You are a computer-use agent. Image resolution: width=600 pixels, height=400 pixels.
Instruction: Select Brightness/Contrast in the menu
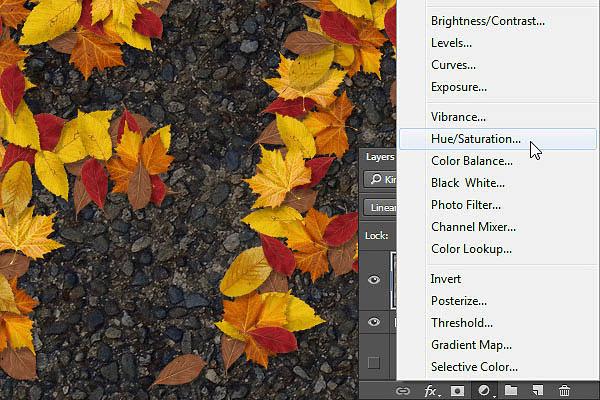click(488, 21)
